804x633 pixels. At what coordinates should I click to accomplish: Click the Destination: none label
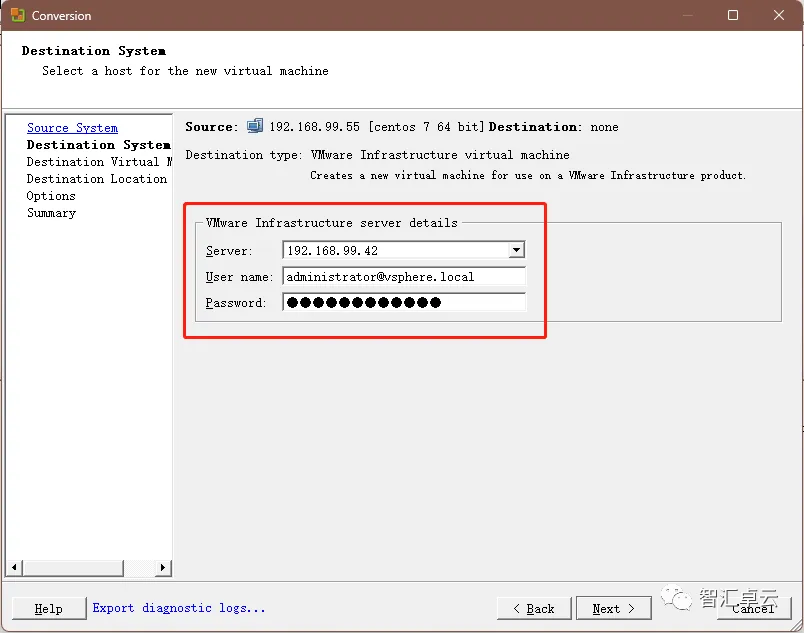(x=554, y=127)
